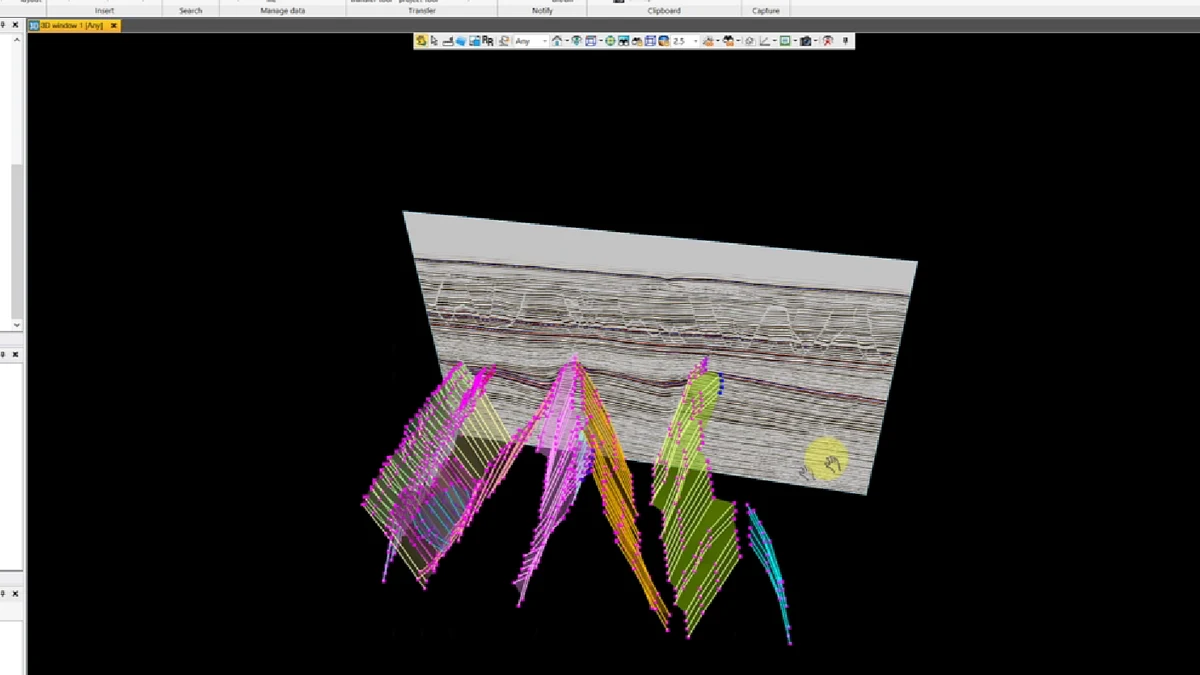Click the blue and orange sphere icon
Viewport: 1200px width, 675px height.
663,41
